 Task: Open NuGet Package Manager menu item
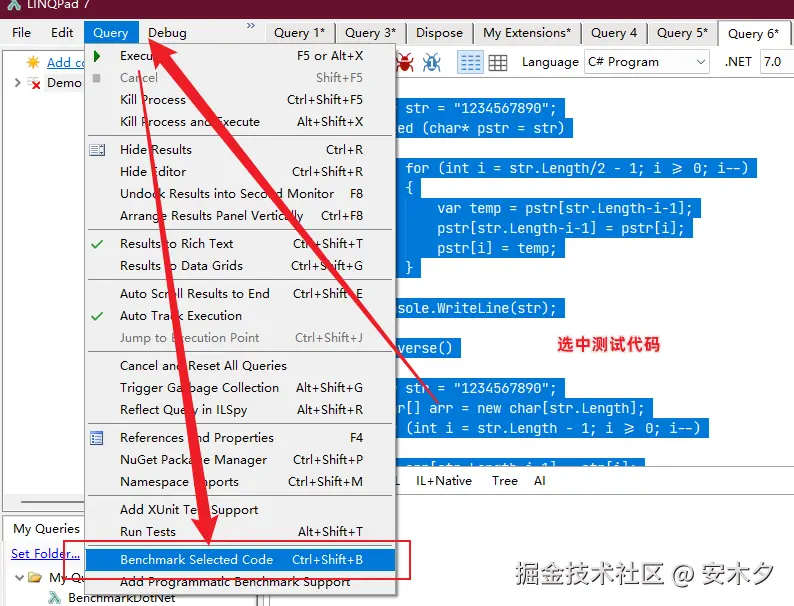(241, 460)
